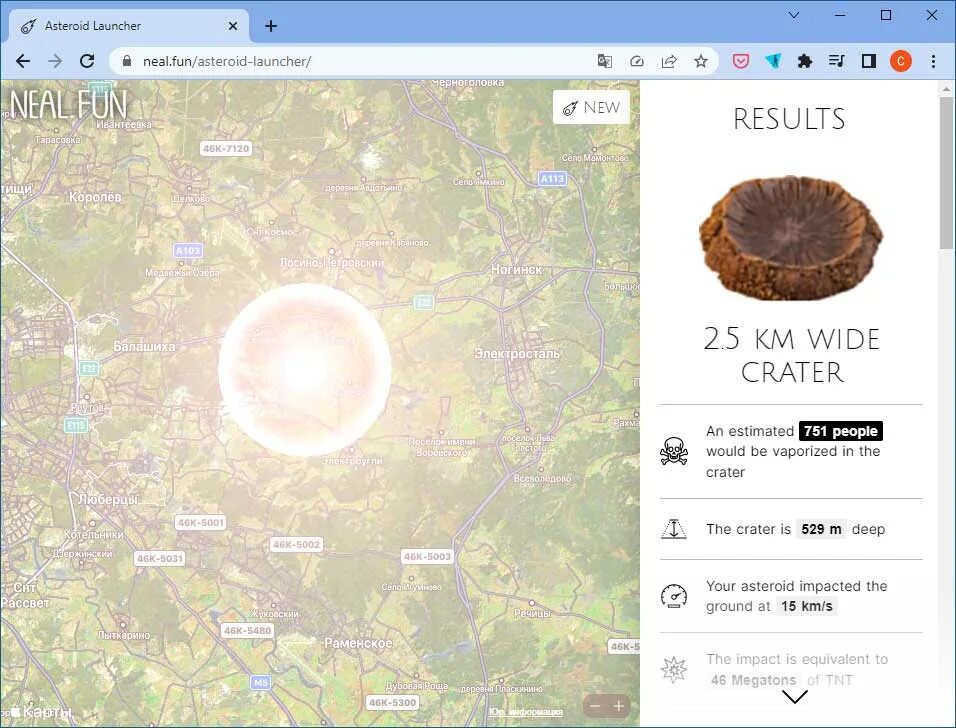Toggle the Chrome side panel
This screenshot has height=728, width=956.
[x=868, y=61]
